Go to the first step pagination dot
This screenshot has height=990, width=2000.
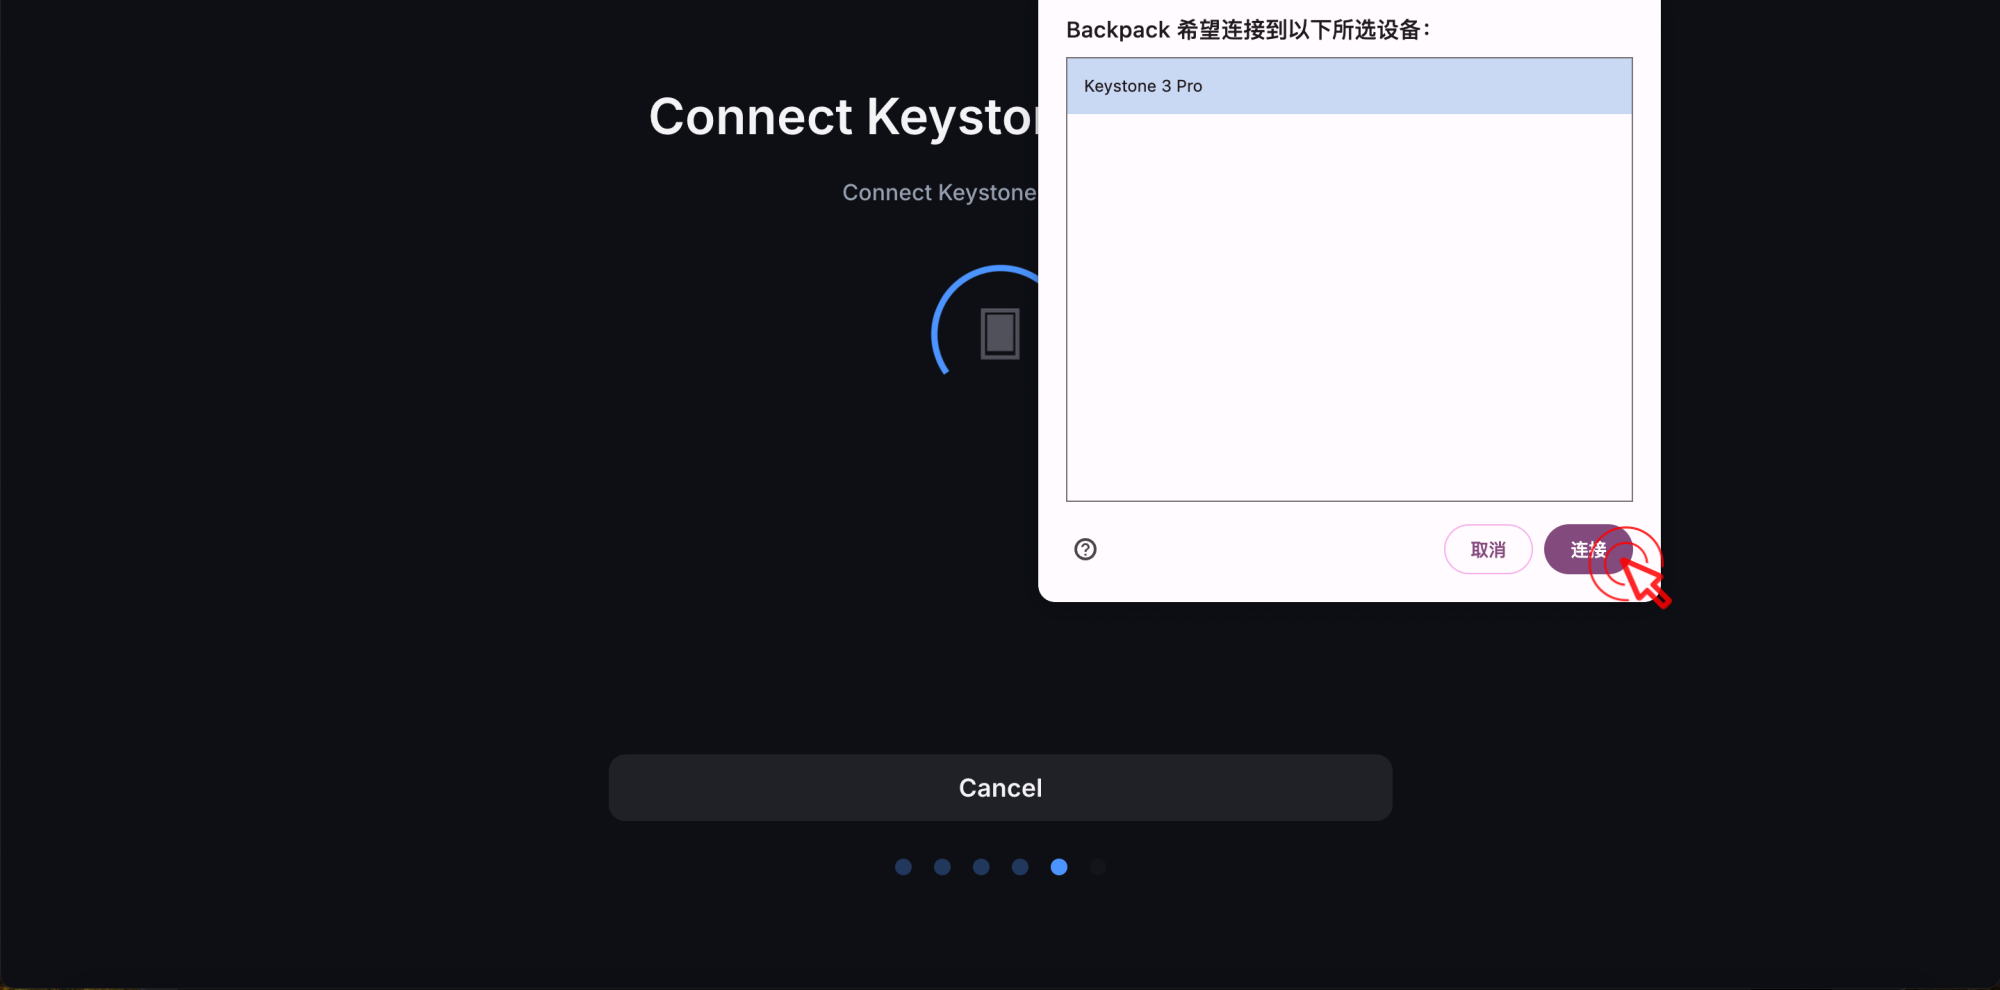point(903,867)
